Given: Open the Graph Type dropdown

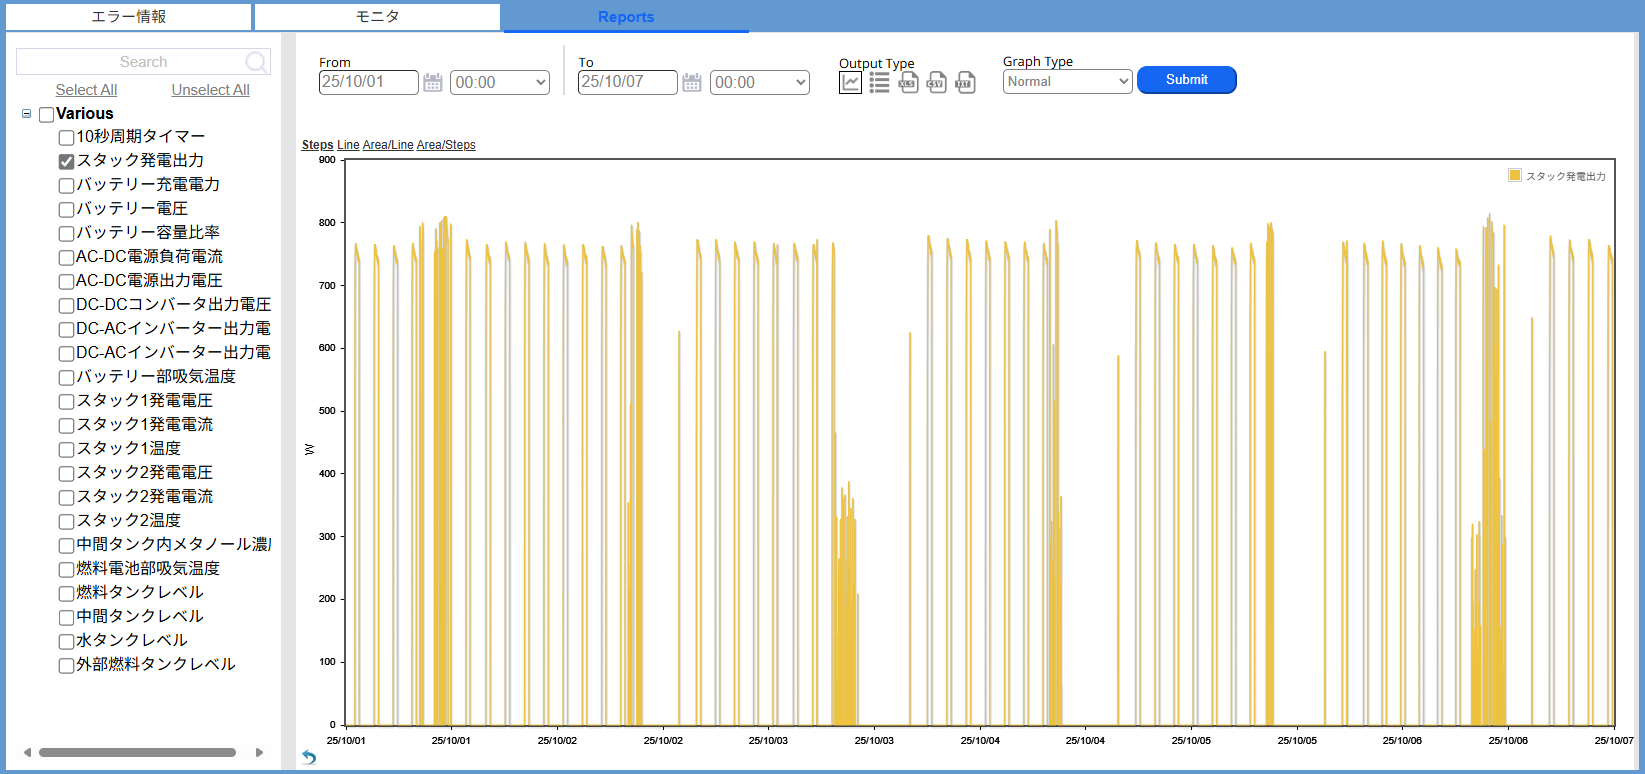Looking at the screenshot, I should (1067, 82).
